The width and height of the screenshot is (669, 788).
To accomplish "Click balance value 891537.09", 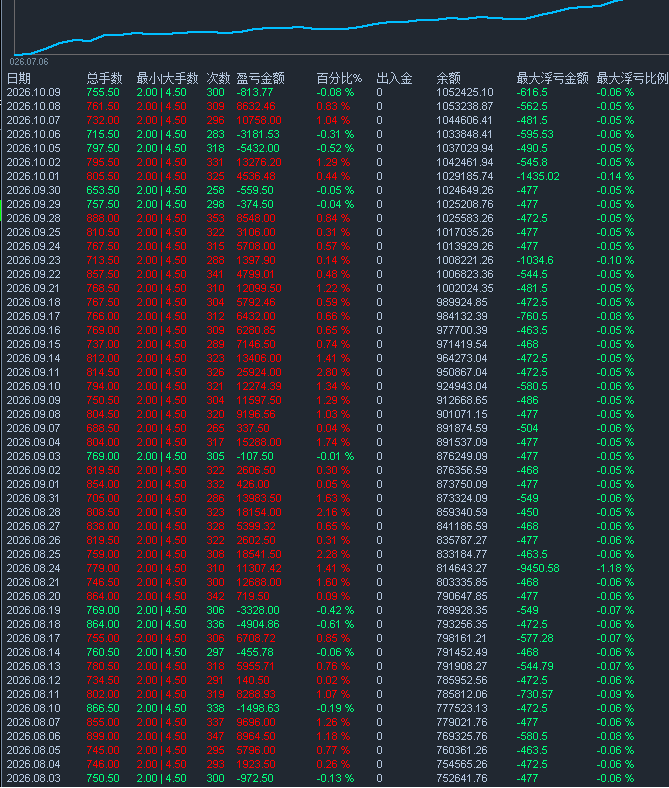I will point(462,442).
